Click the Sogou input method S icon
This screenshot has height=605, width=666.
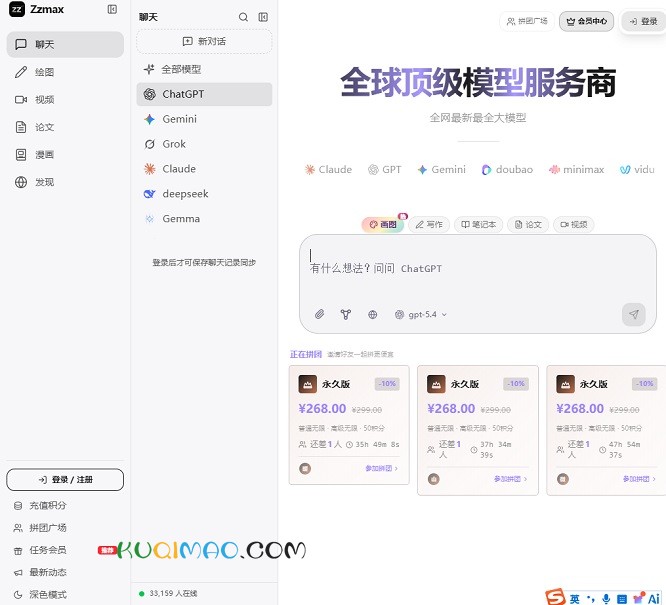(555, 597)
